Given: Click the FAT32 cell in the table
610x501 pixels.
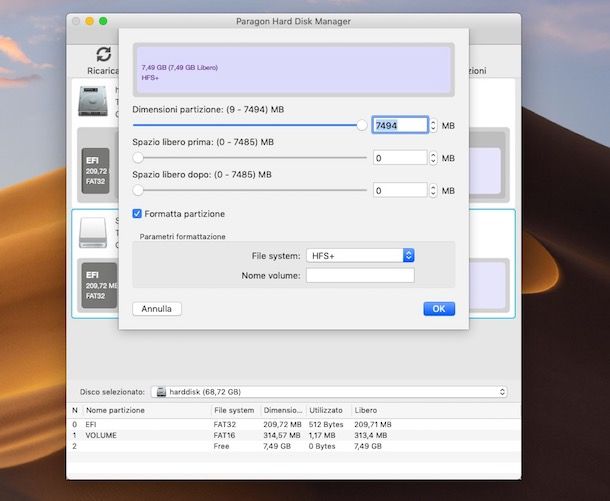Looking at the screenshot, I should (x=225, y=424).
